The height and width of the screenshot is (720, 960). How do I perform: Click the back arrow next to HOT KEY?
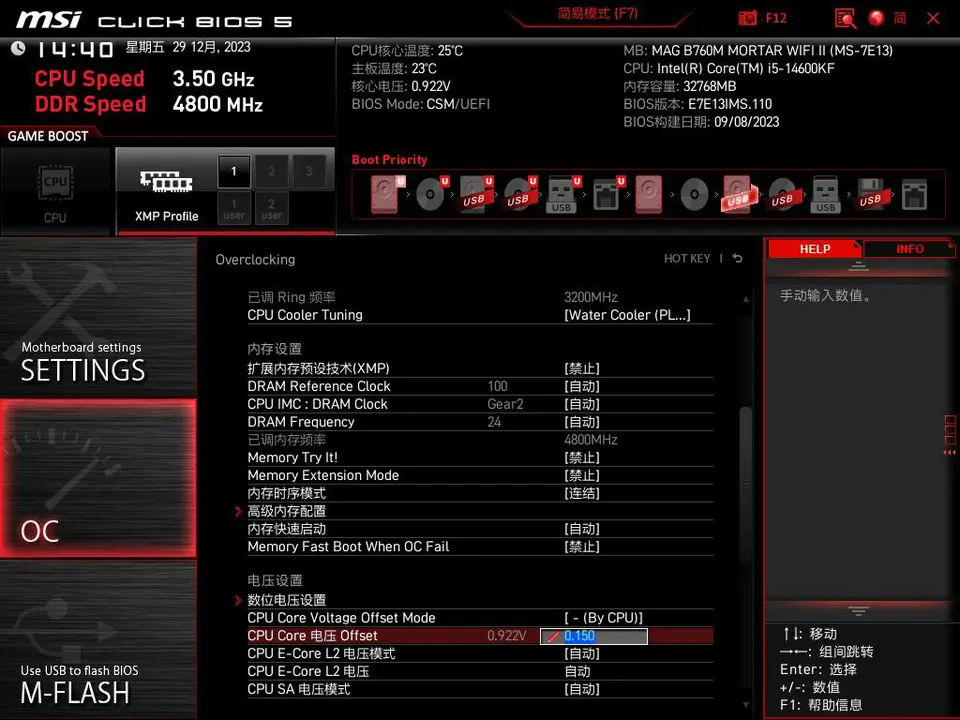(737, 258)
